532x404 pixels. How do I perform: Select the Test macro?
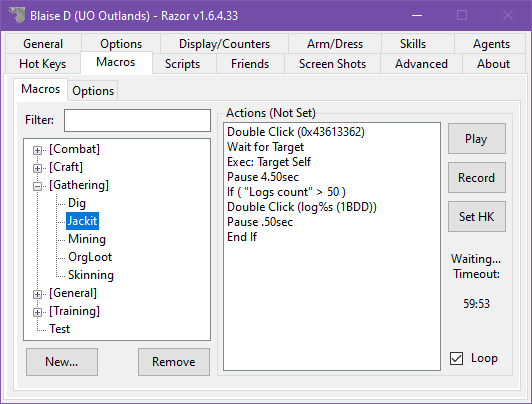click(x=59, y=329)
